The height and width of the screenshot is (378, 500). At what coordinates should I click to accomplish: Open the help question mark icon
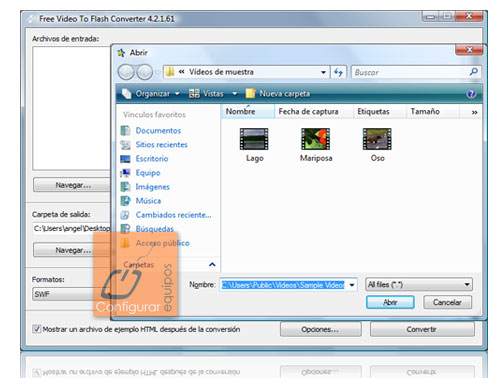(471, 94)
